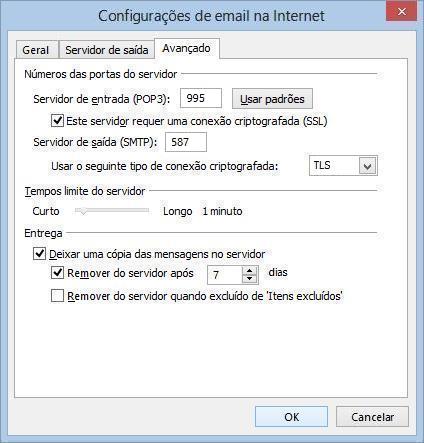Click the SMTP port number field
Image resolution: width=424 pixels, height=443 pixels.
(x=186, y=142)
